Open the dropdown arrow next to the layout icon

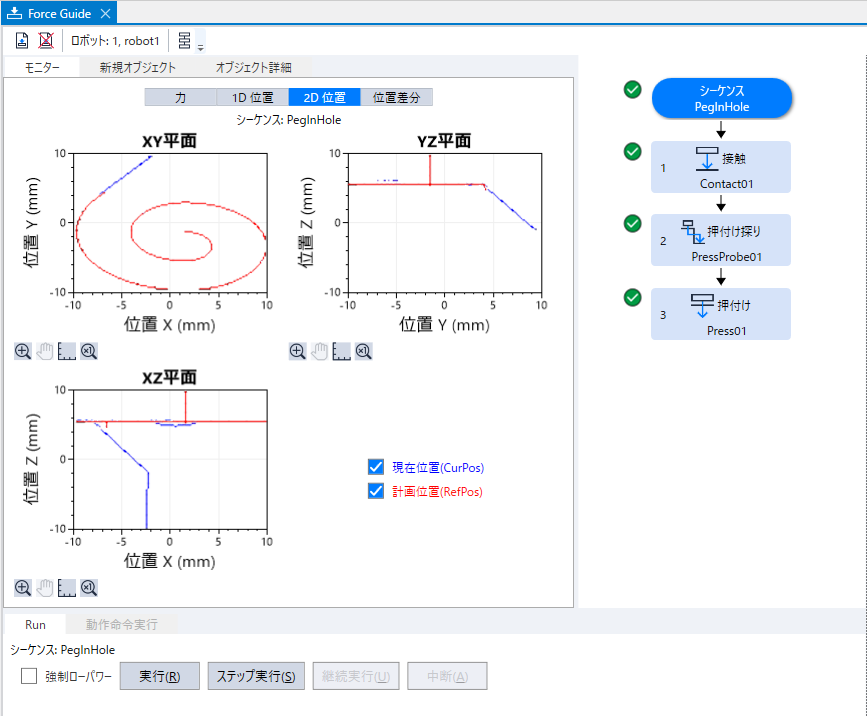point(200,42)
